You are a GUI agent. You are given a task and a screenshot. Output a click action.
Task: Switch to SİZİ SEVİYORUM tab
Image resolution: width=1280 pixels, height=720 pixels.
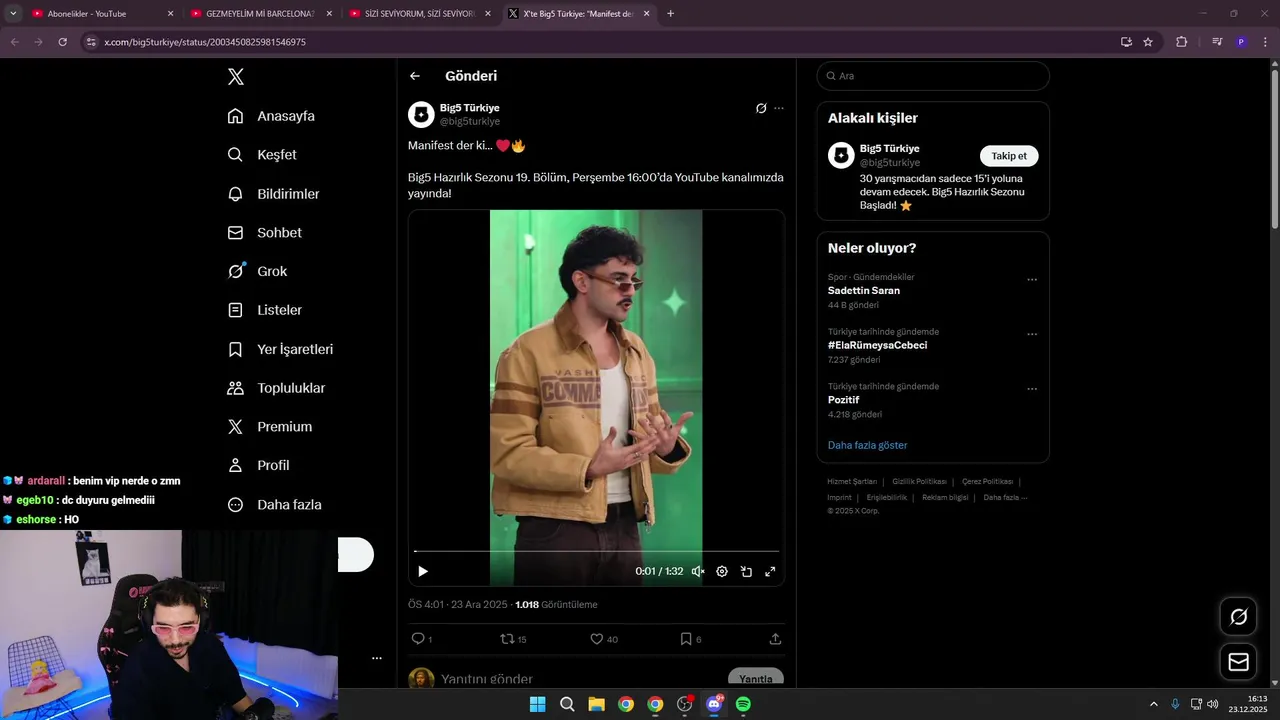(420, 14)
